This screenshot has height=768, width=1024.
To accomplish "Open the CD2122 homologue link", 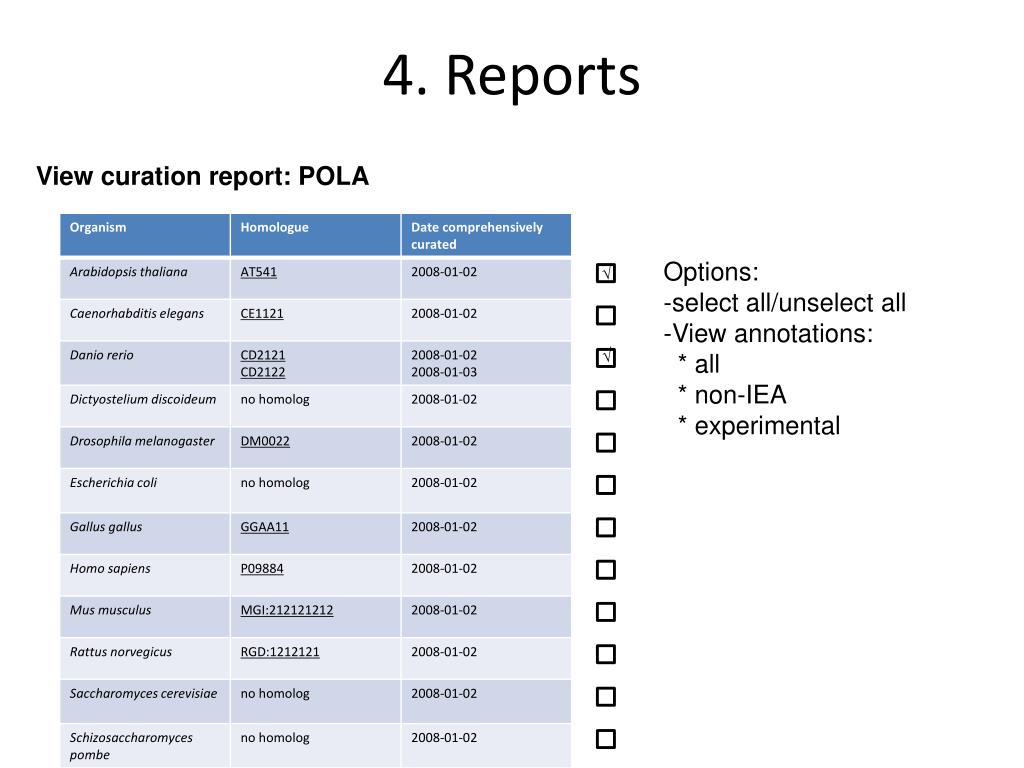I will pyautogui.click(x=263, y=372).
